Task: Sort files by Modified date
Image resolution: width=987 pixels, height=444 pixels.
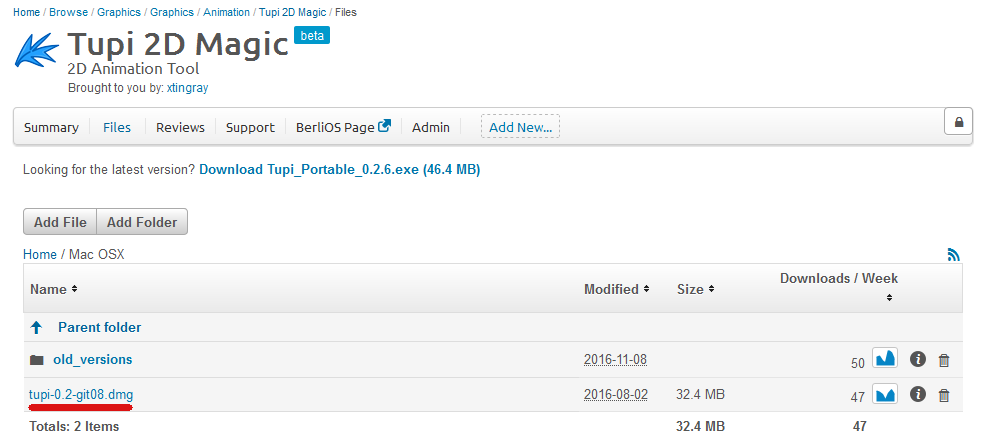Action: pos(615,289)
